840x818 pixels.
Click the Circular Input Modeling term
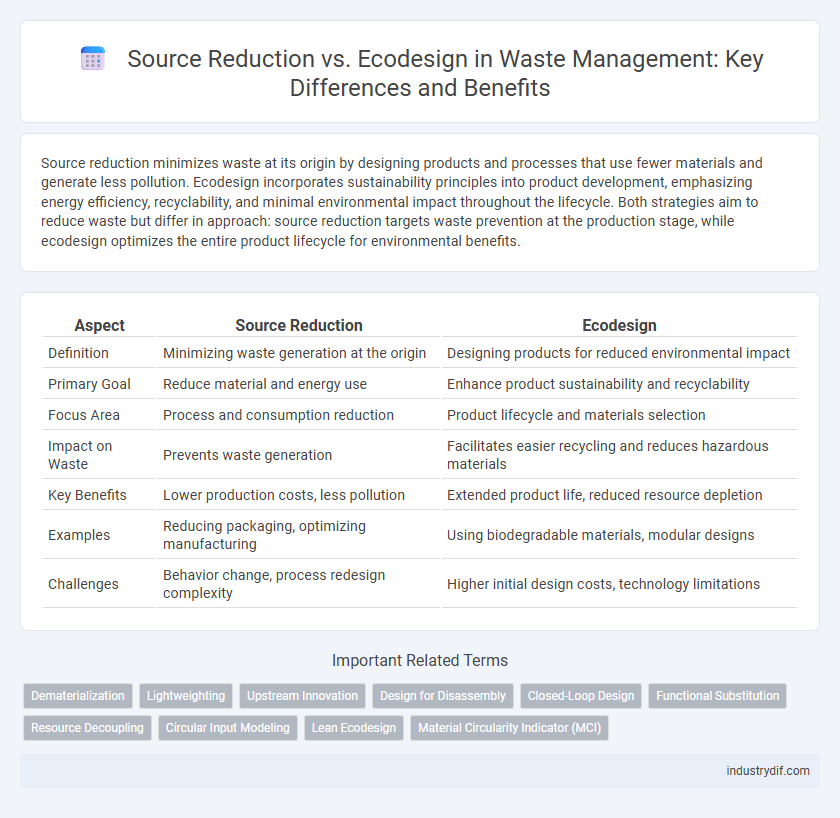pos(227,728)
